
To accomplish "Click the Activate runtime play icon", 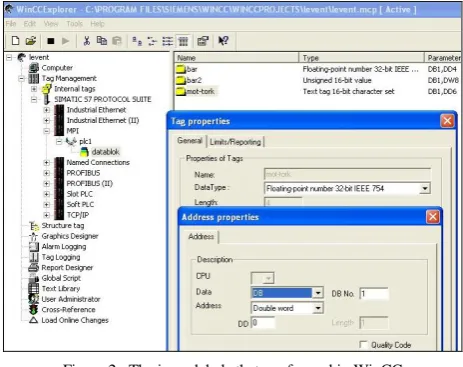I will point(66,41).
